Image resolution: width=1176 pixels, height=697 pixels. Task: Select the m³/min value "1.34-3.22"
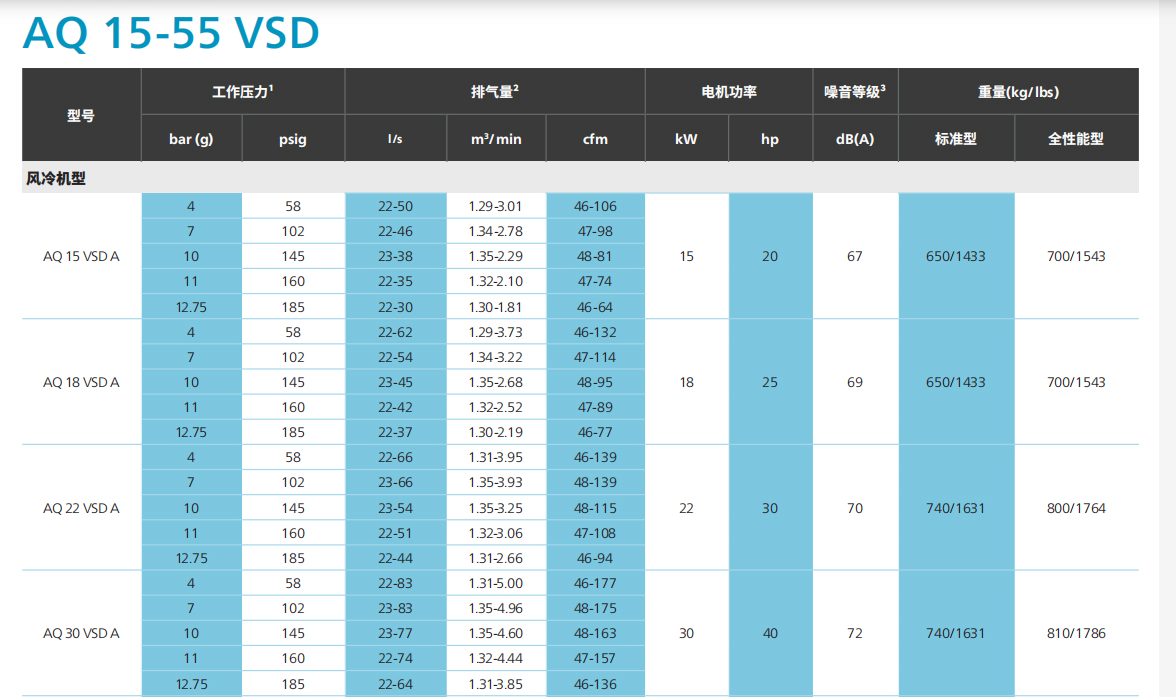pos(496,358)
